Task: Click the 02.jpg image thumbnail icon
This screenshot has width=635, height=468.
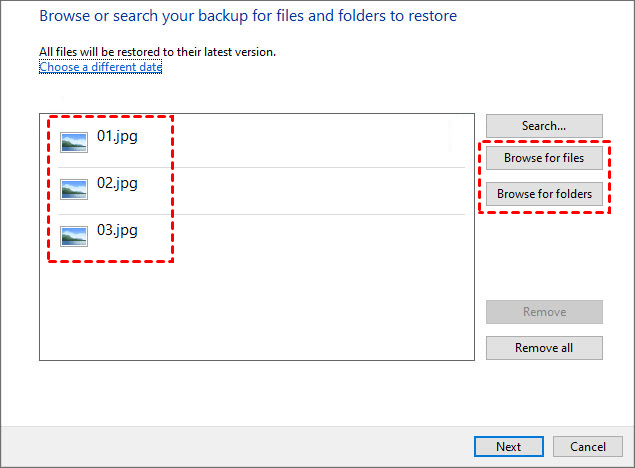Action: tap(74, 189)
